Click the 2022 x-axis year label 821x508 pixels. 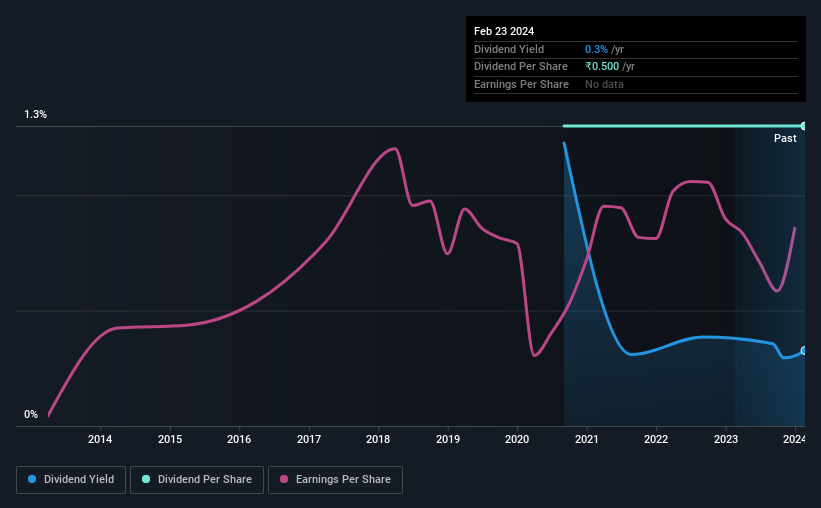pos(656,439)
